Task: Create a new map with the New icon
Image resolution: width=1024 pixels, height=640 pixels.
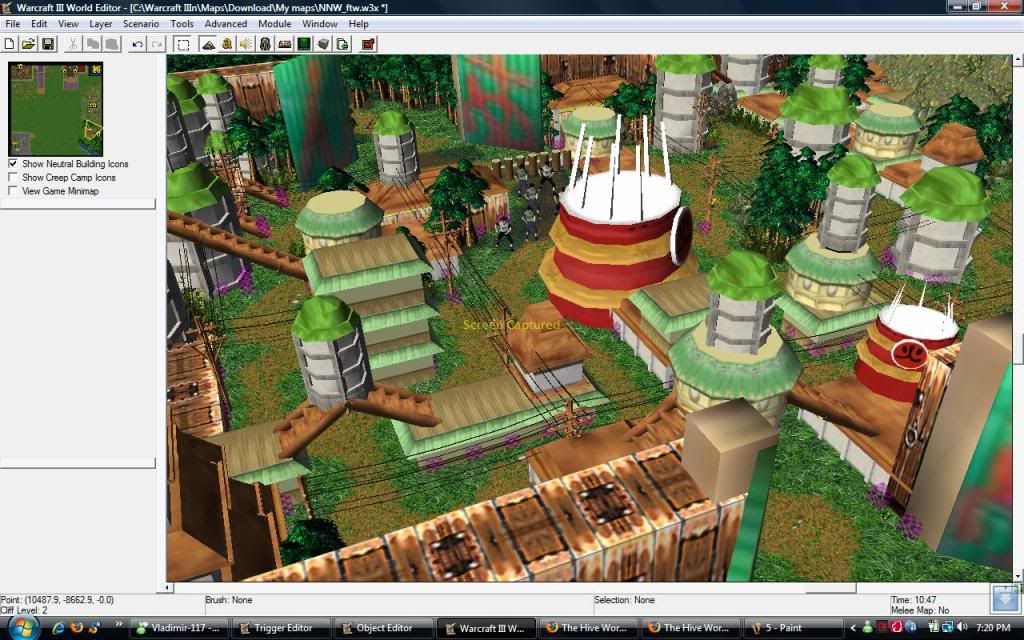Action: coord(10,44)
